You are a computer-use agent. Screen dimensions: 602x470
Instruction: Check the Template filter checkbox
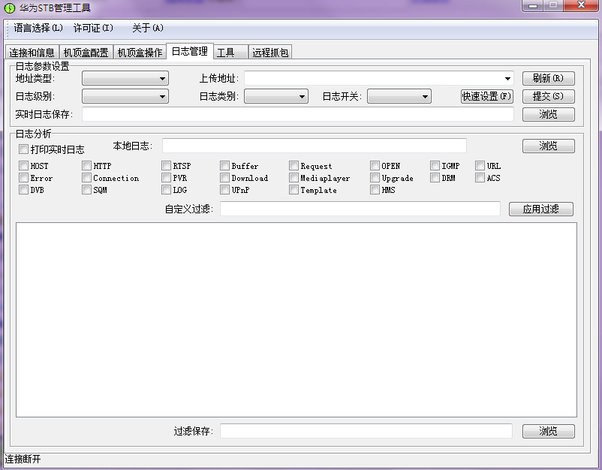(294, 190)
